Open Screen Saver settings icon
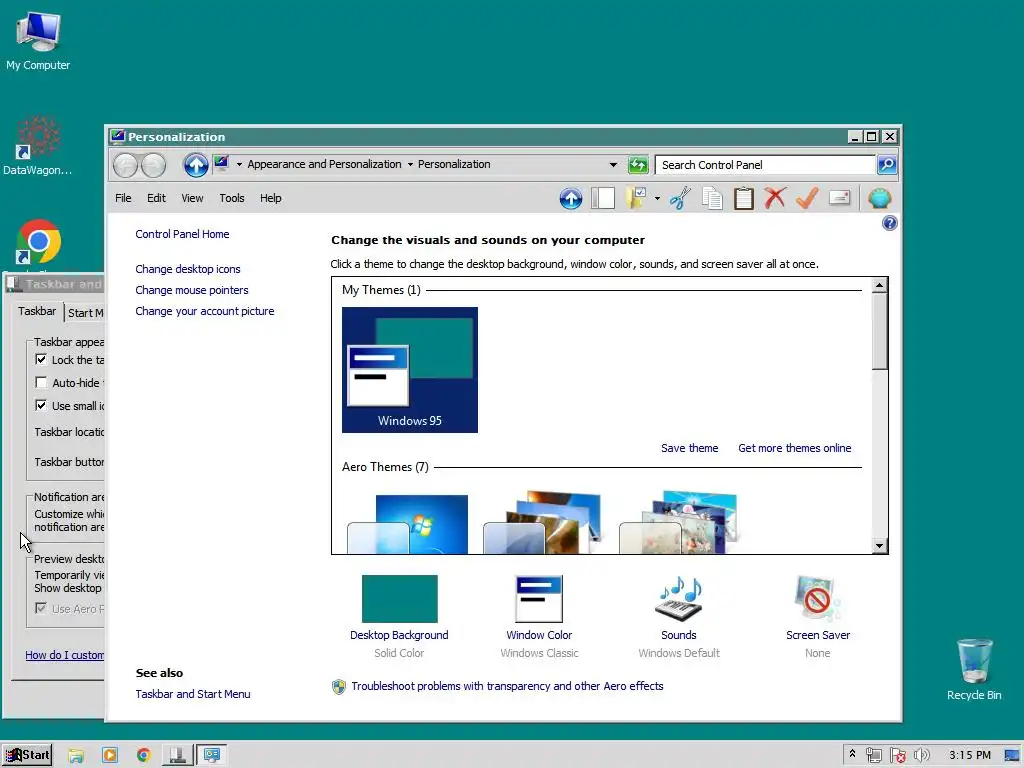This screenshot has height=768, width=1024. tap(818, 599)
